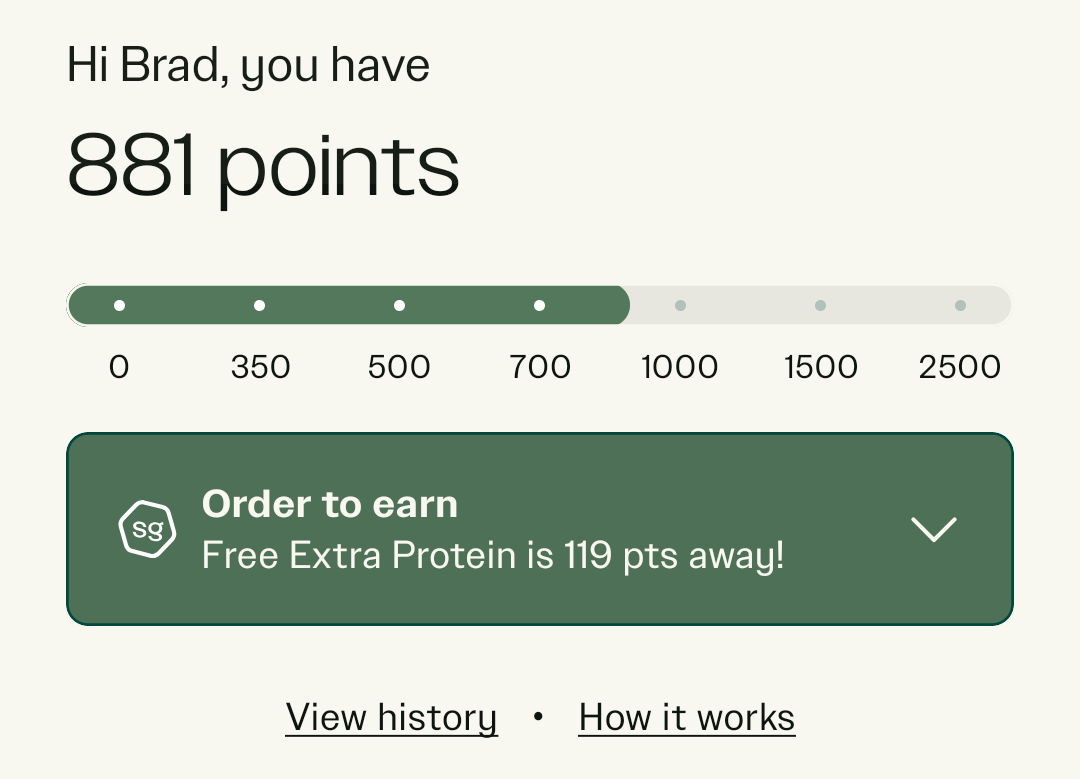Click the 1000 milestone label

680,367
